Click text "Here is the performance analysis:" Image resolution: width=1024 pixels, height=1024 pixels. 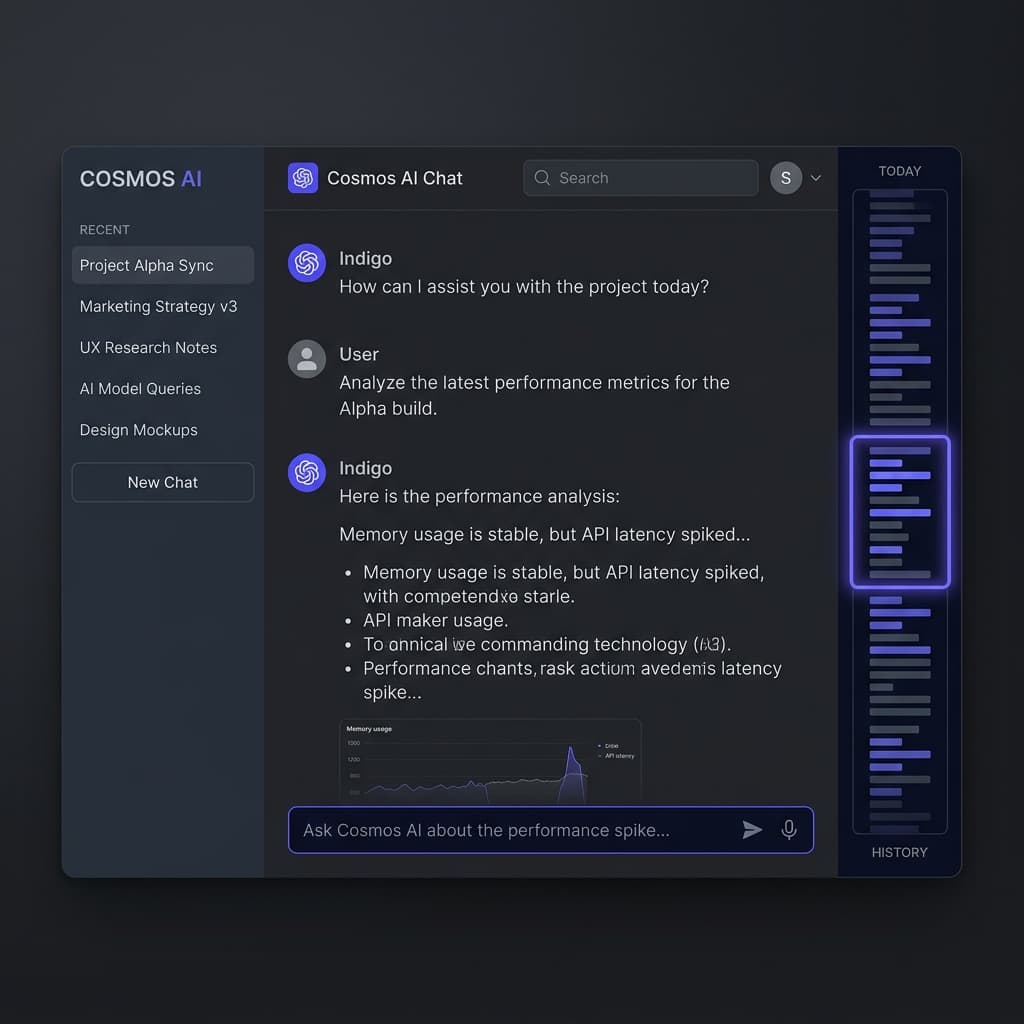(479, 496)
